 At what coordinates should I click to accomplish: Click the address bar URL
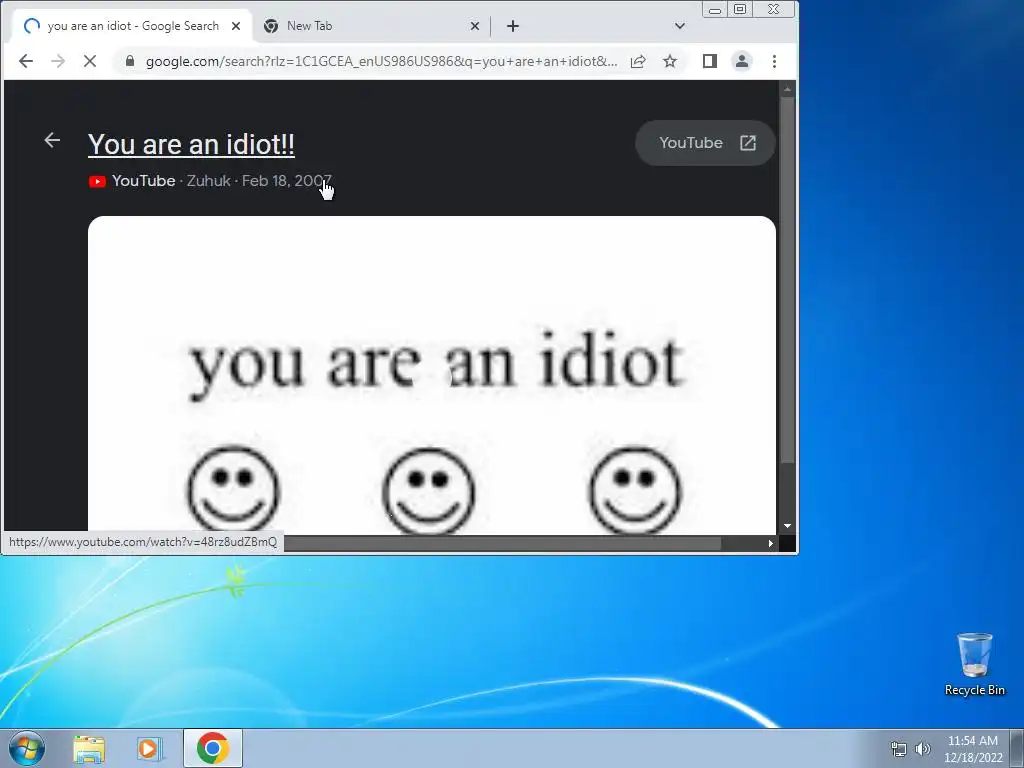click(x=381, y=61)
